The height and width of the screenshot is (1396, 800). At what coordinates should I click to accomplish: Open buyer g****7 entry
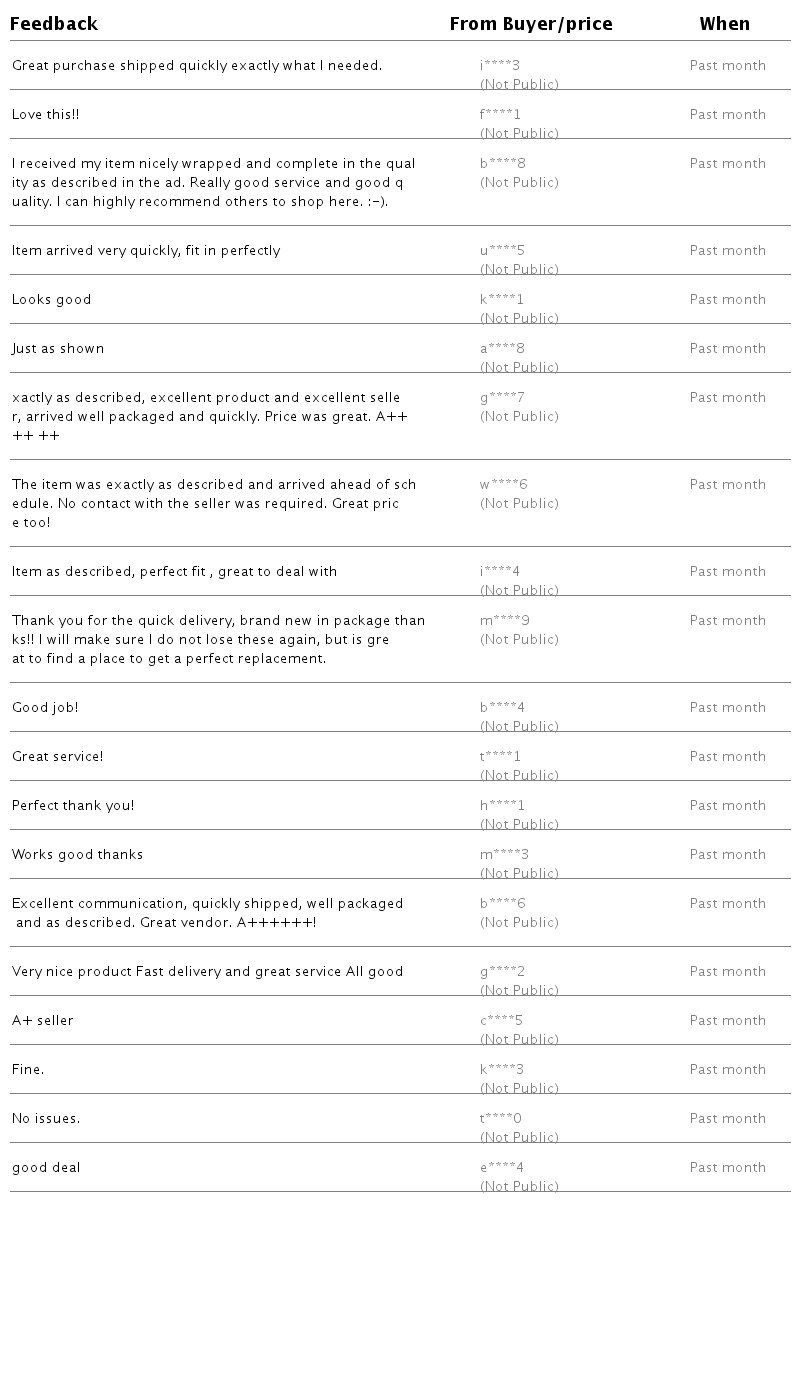[502, 398]
